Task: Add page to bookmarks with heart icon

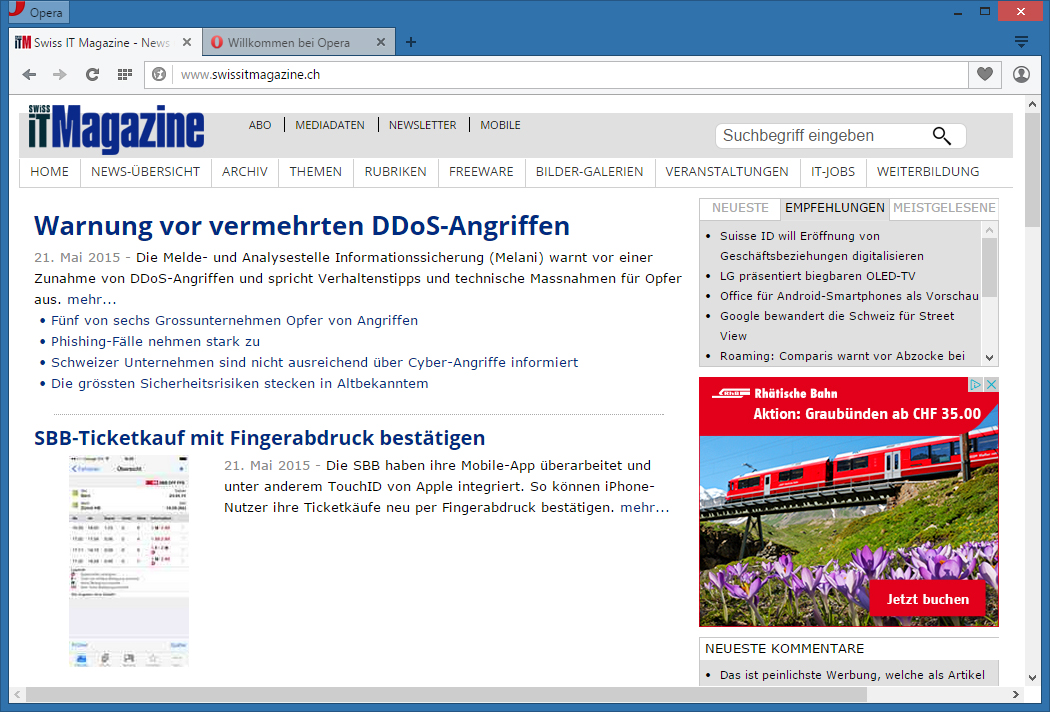Action: (984, 74)
